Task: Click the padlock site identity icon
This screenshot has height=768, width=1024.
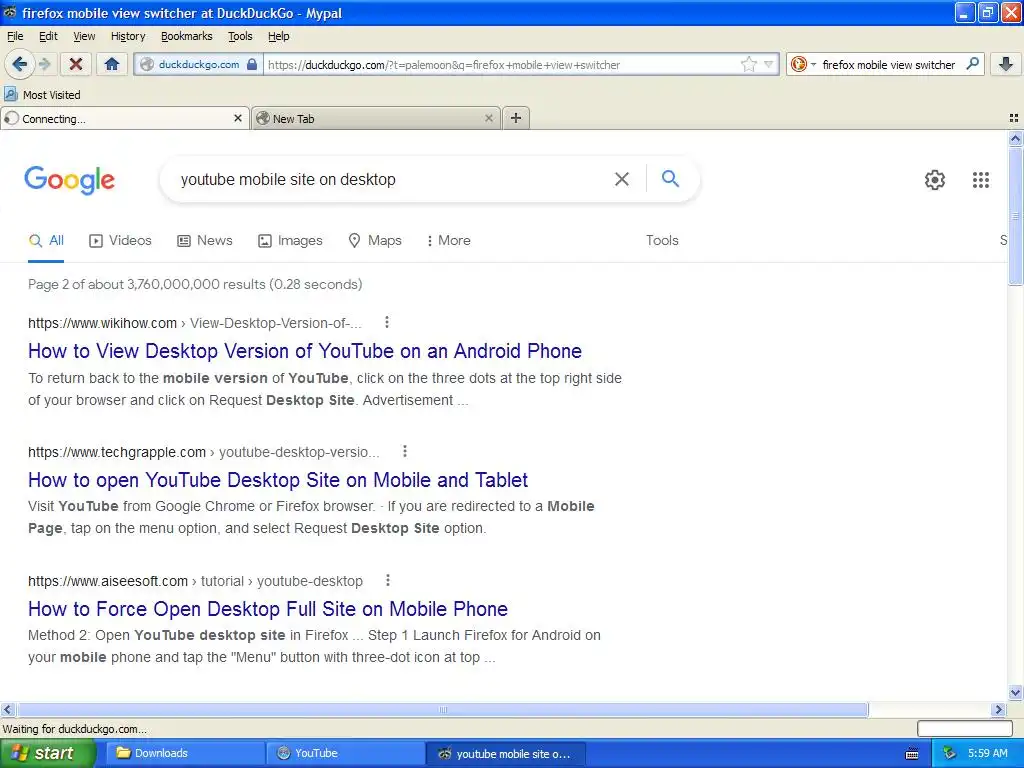Action: (x=252, y=64)
